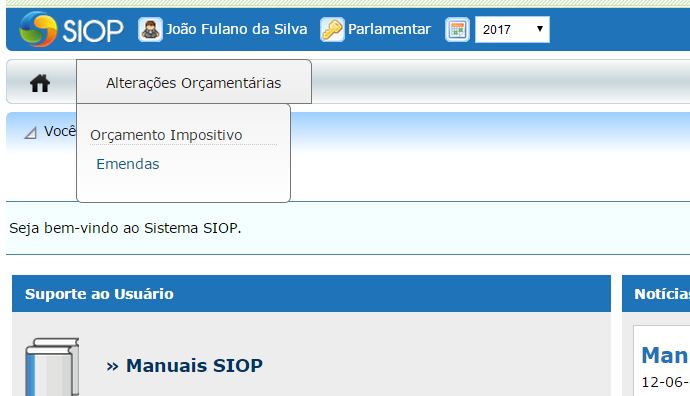Click the SIOP wordmark text
Viewport: 690px width, 396px height.
[93, 30]
